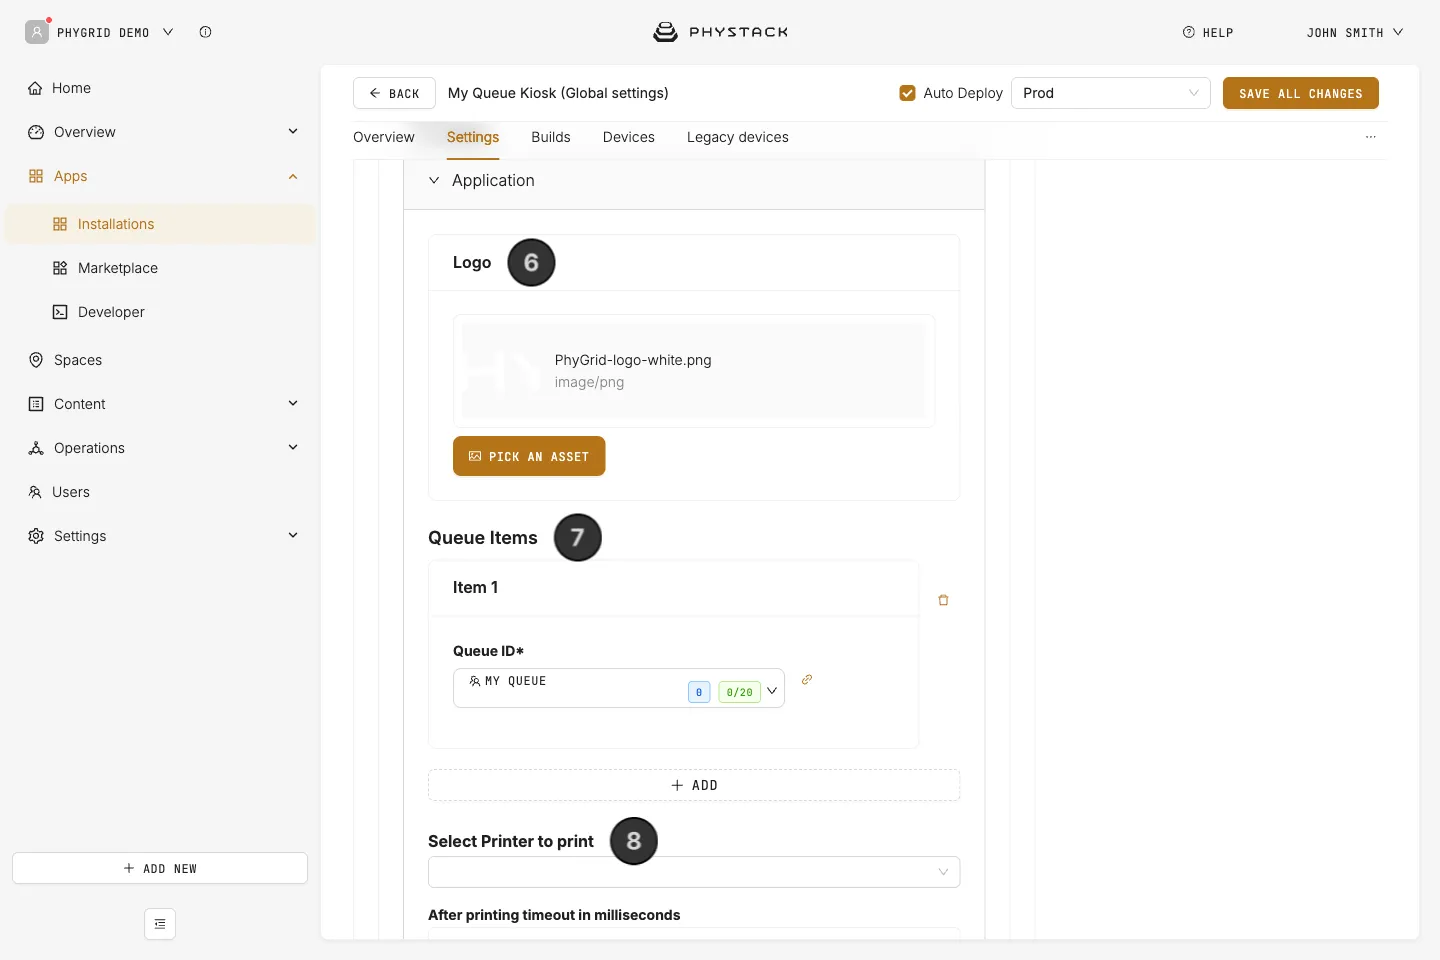Click the Developer terminal icon
Image resolution: width=1440 pixels, height=960 pixels.
click(x=60, y=312)
